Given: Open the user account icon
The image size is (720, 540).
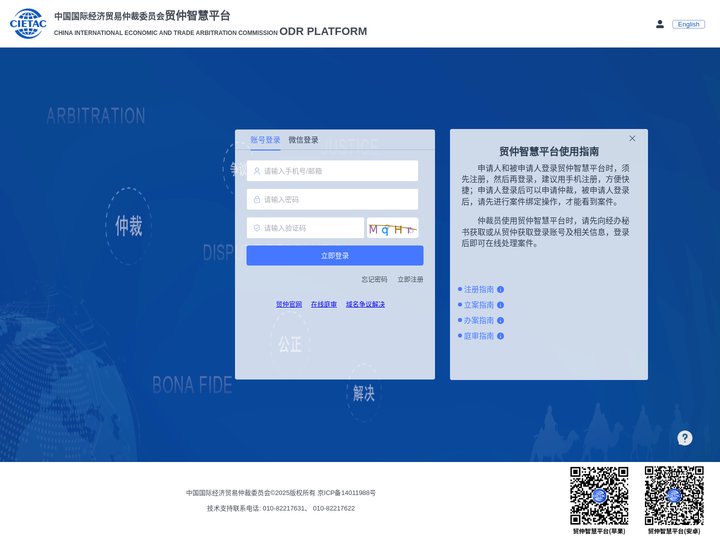Looking at the screenshot, I should pos(660,24).
